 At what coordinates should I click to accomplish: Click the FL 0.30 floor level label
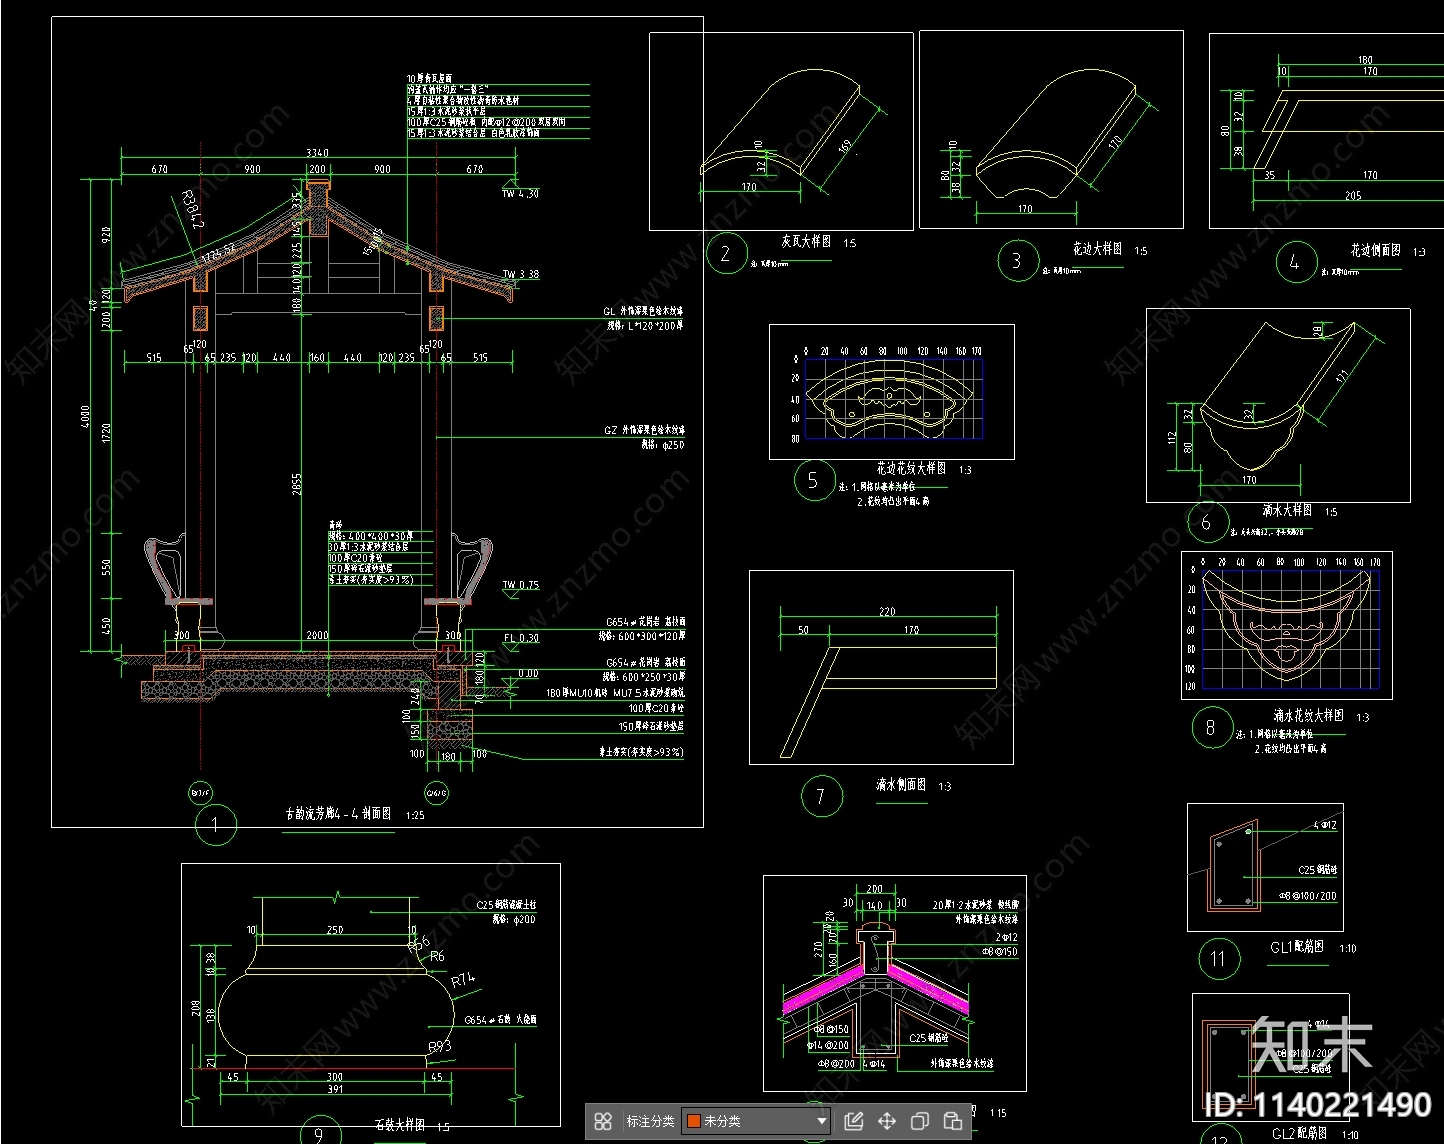click(521, 637)
